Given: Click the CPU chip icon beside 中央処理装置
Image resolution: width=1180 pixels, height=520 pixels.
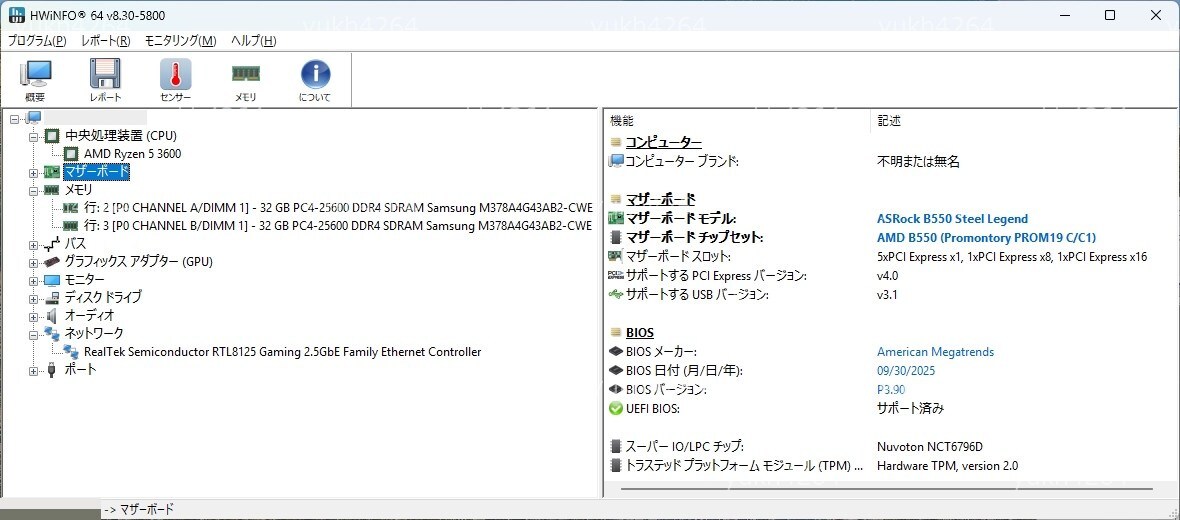Looking at the screenshot, I should [52, 136].
